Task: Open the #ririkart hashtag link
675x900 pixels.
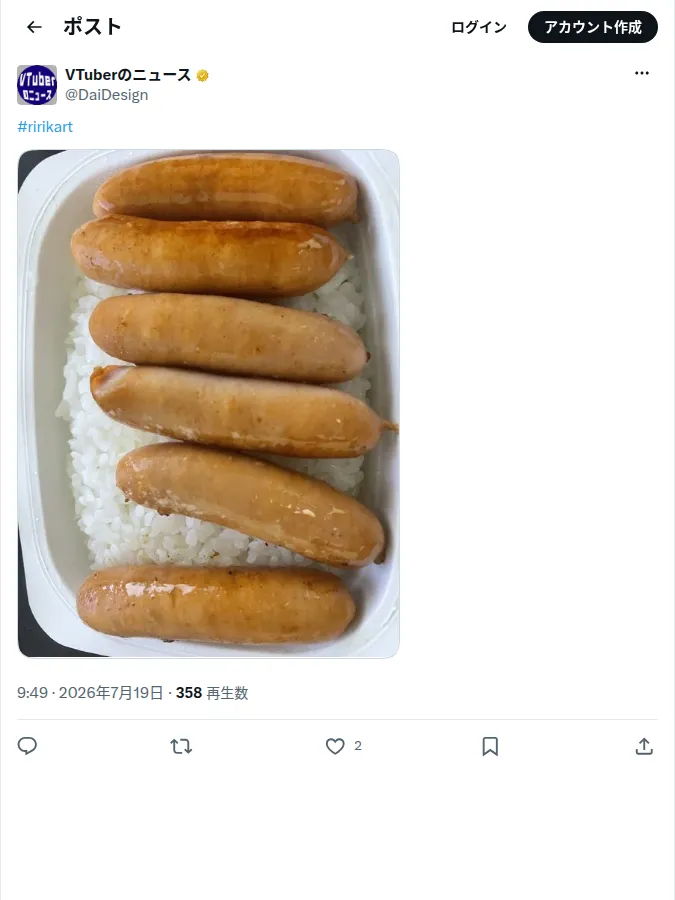Action: (45, 127)
